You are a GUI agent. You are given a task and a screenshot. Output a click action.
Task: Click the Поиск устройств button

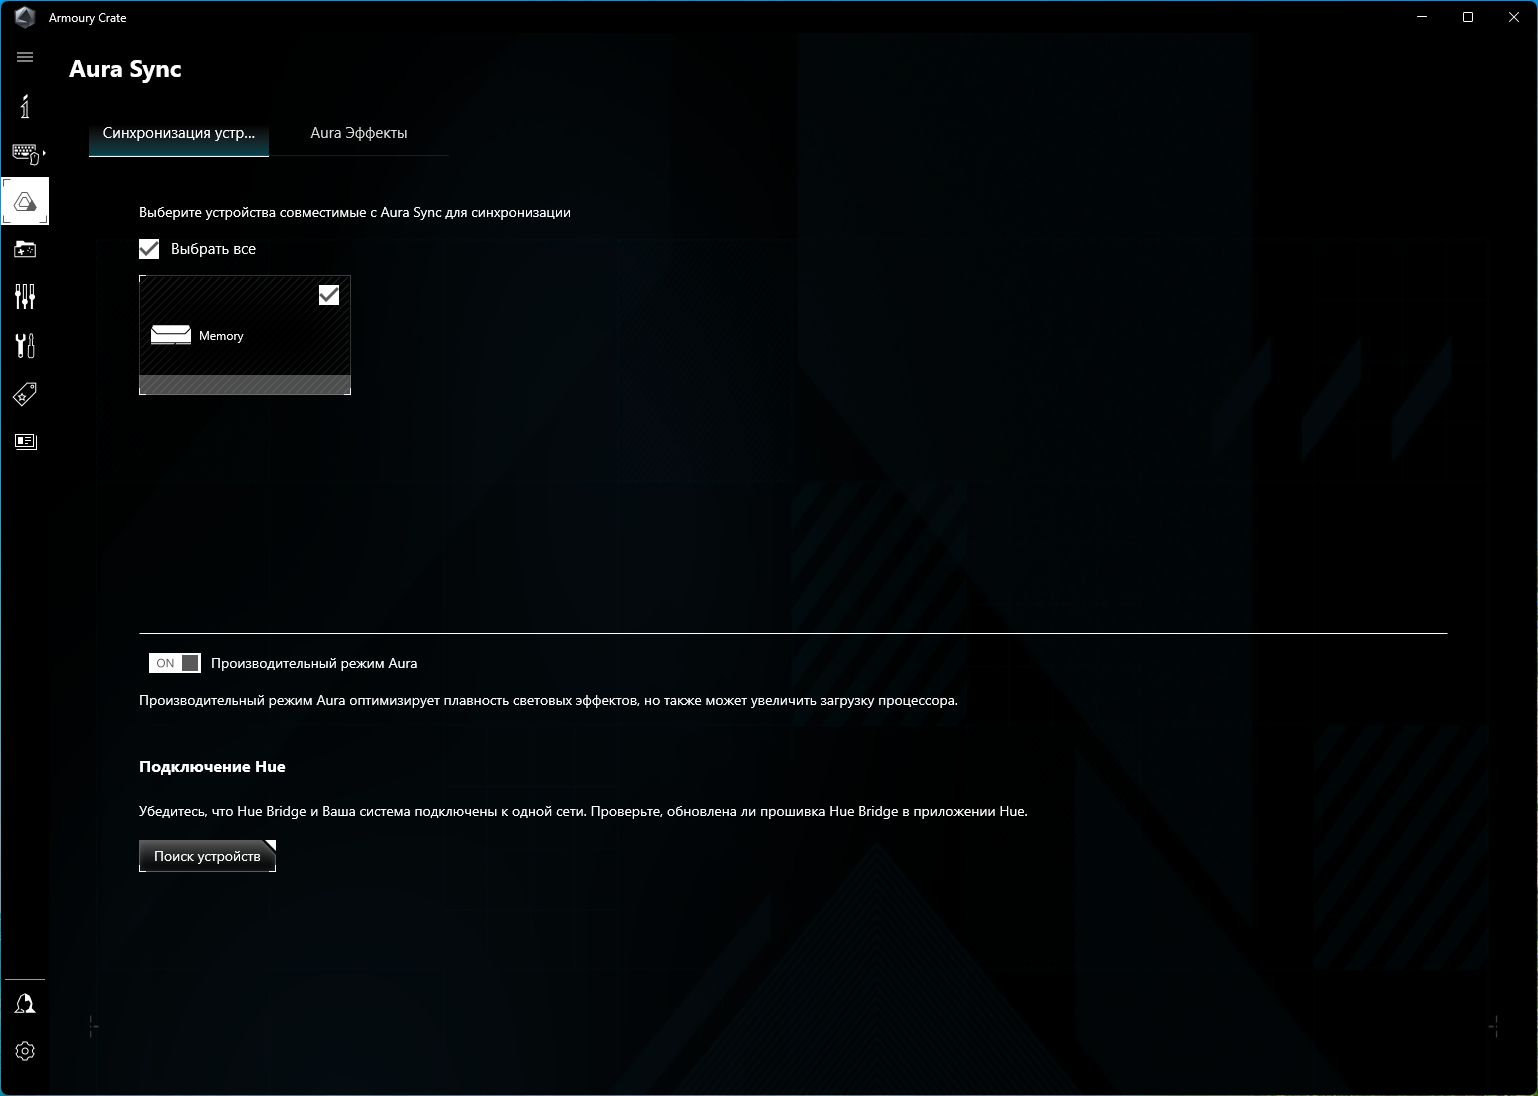[x=207, y=856]
